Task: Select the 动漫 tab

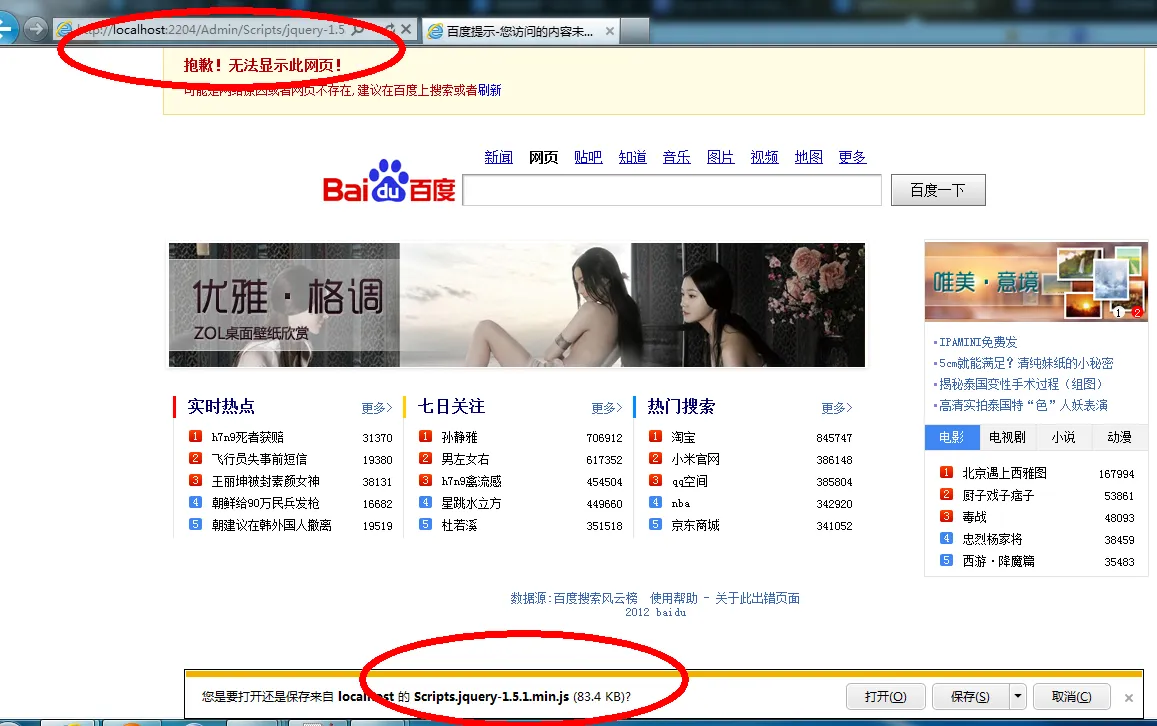Action: (x=1119, y=438)
